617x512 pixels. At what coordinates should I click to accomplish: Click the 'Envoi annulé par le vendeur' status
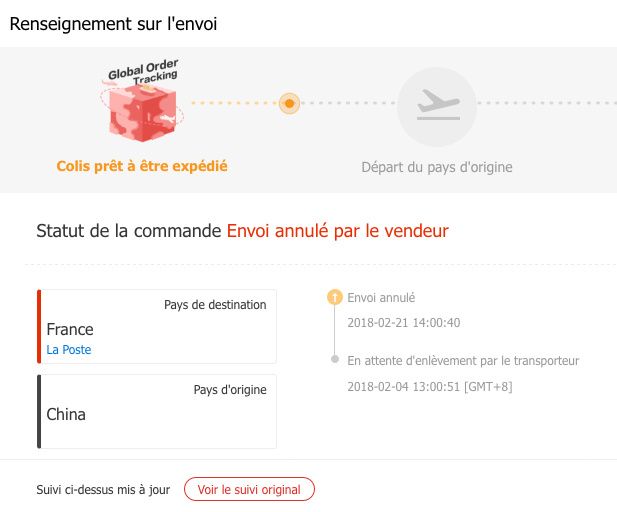(337, 231)
